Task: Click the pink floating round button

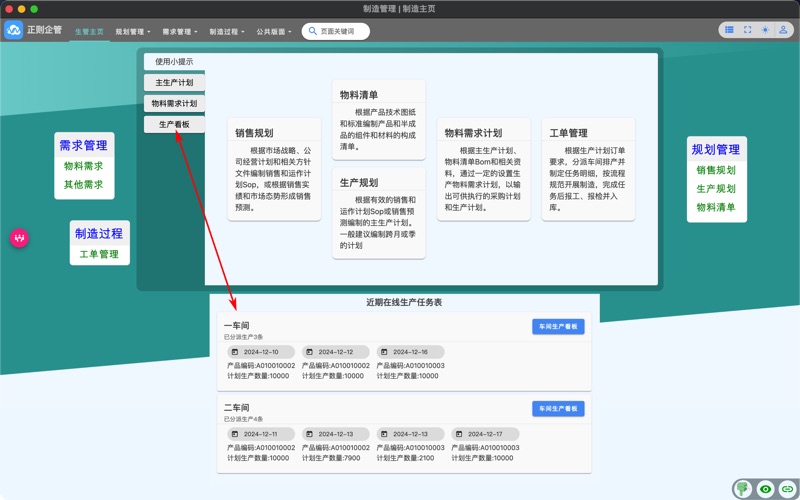Action: 19,238
